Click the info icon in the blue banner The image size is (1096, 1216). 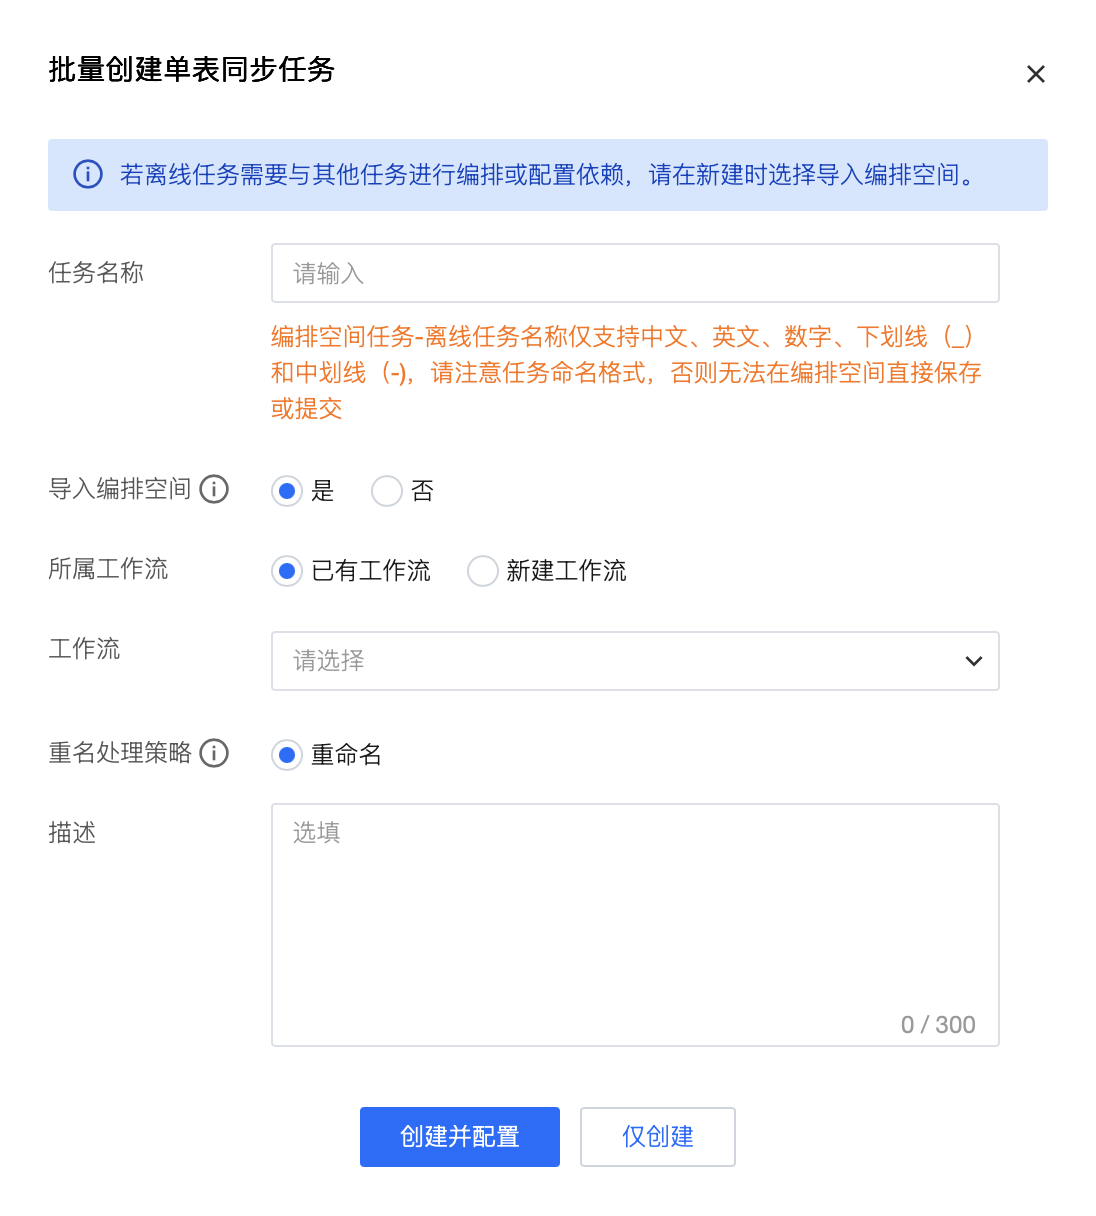click(88, 174)
